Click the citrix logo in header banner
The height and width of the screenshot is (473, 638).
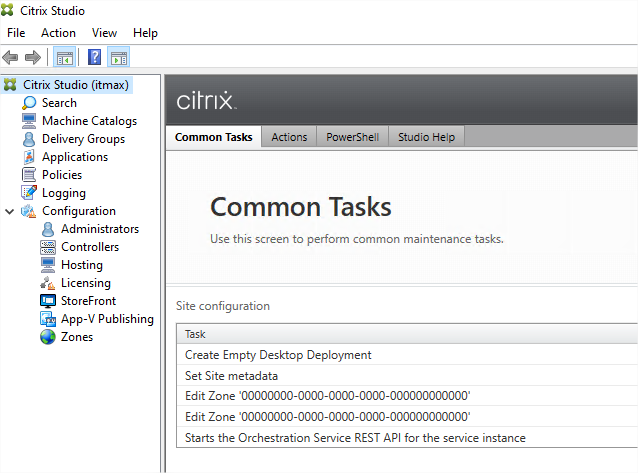[206, 101]
